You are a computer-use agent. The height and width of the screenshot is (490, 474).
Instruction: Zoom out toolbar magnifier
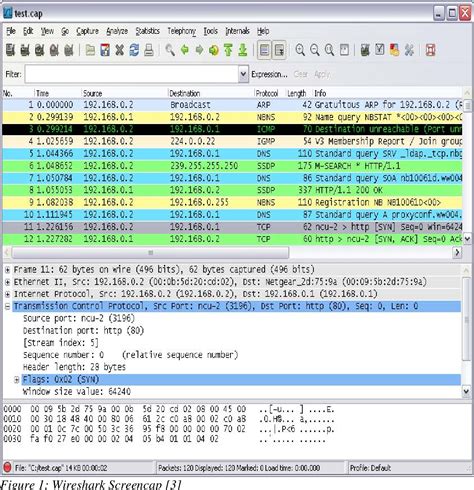click(315, 50)
